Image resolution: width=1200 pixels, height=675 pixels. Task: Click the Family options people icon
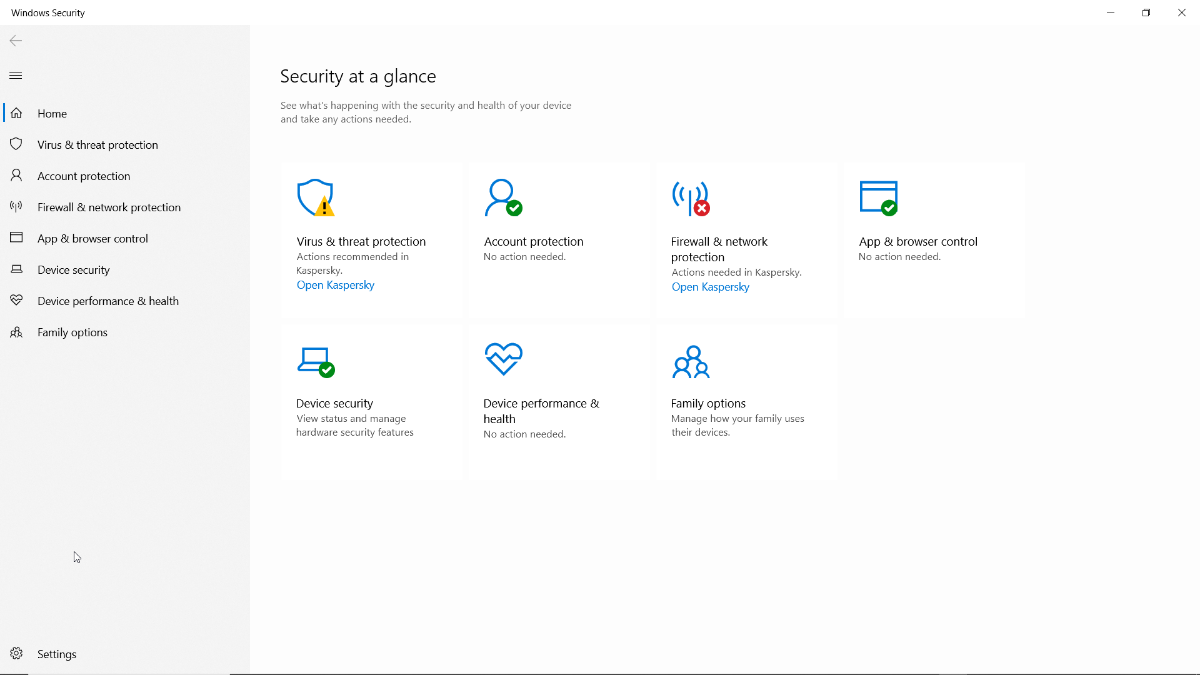tap(690, 361)
